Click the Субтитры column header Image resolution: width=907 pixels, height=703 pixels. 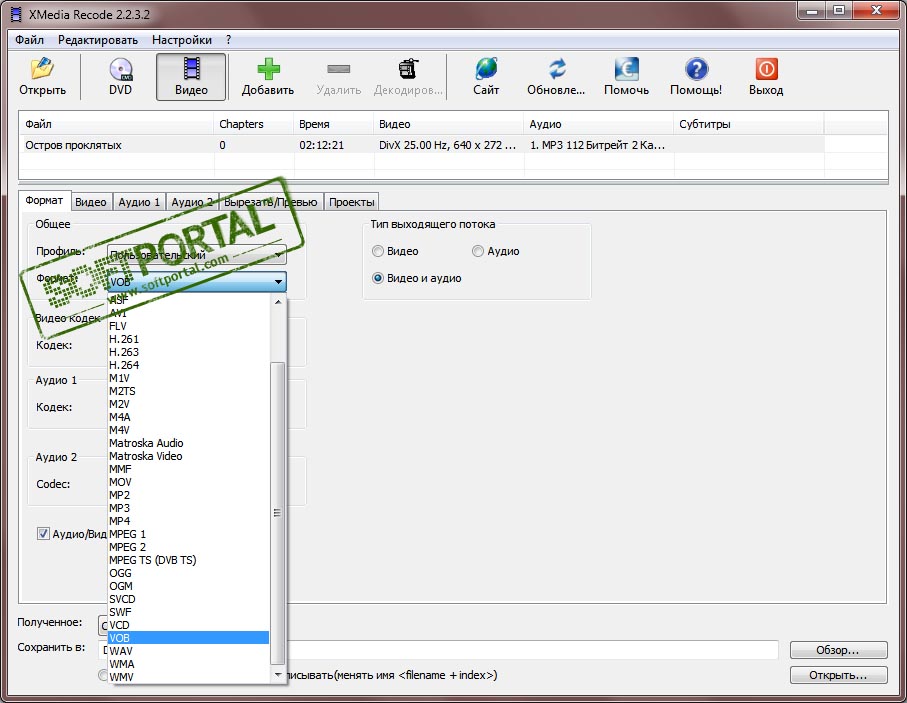click(749, 124)
